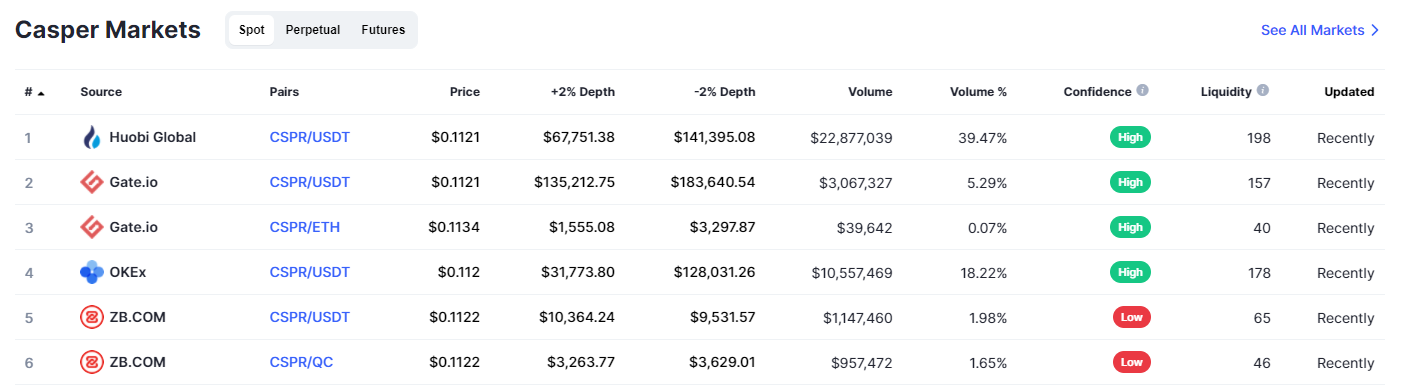Sort by the # column arrow
This screenshot has height=385, width=1402.
41,93
